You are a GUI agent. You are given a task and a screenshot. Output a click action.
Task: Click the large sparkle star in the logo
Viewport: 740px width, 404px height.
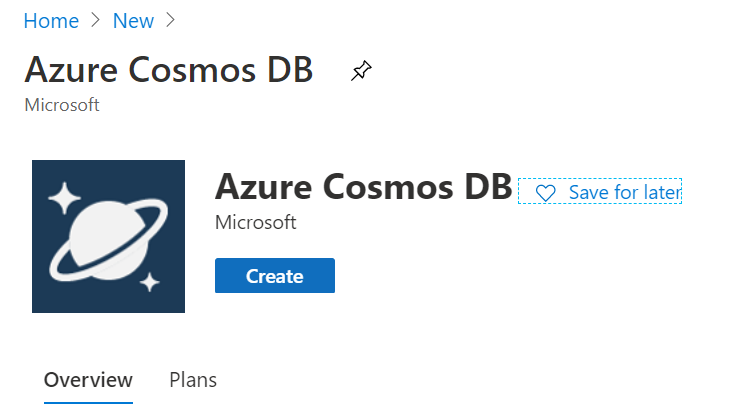tap(65, 200)
